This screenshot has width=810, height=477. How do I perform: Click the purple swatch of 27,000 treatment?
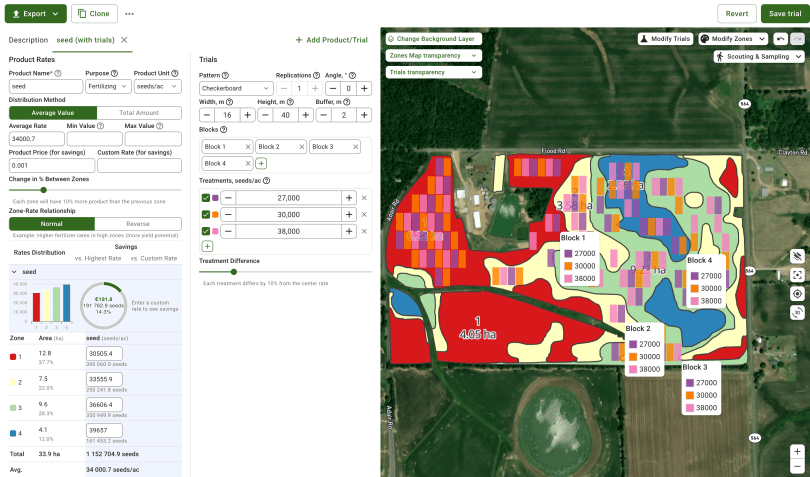pyautogui.click(x=215, y=198)
